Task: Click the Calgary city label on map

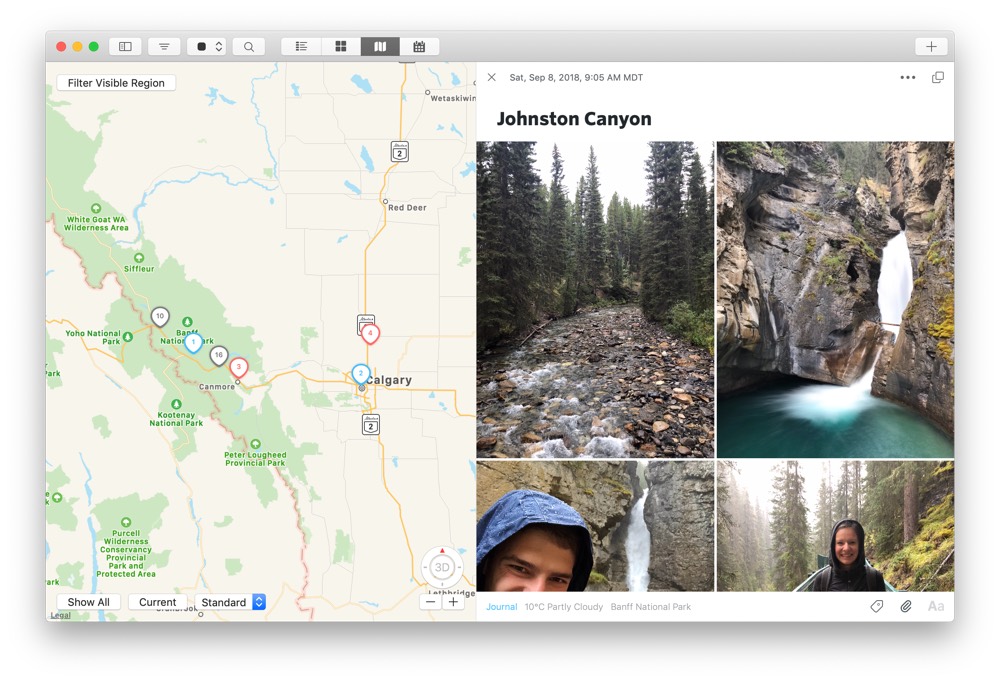Action: coord(390,380)
